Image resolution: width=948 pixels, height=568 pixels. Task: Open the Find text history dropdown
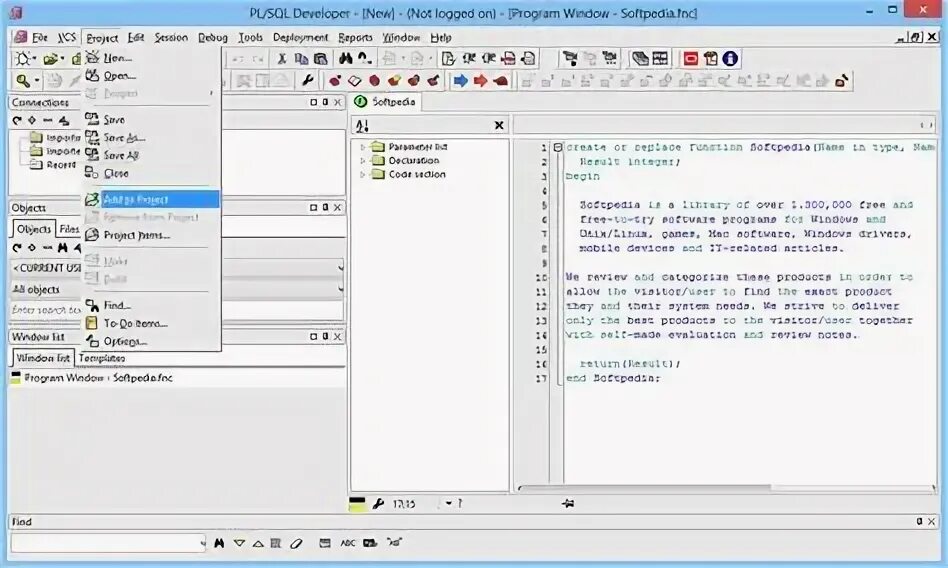click(203, 543)
